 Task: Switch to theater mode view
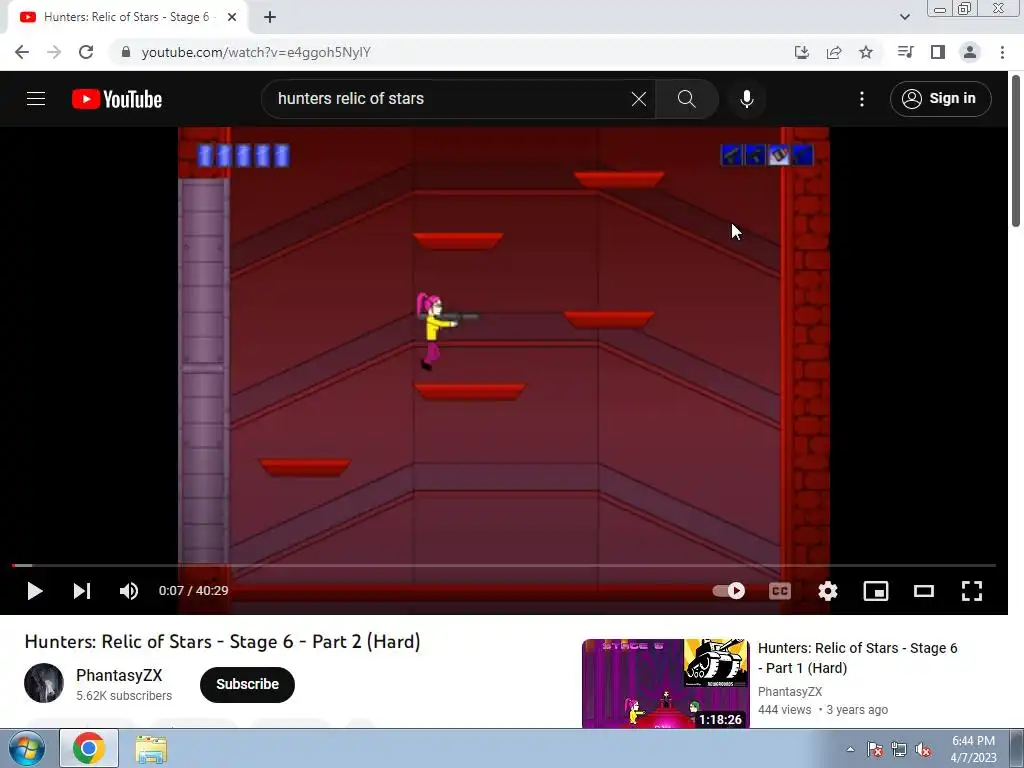click(923, 591)
